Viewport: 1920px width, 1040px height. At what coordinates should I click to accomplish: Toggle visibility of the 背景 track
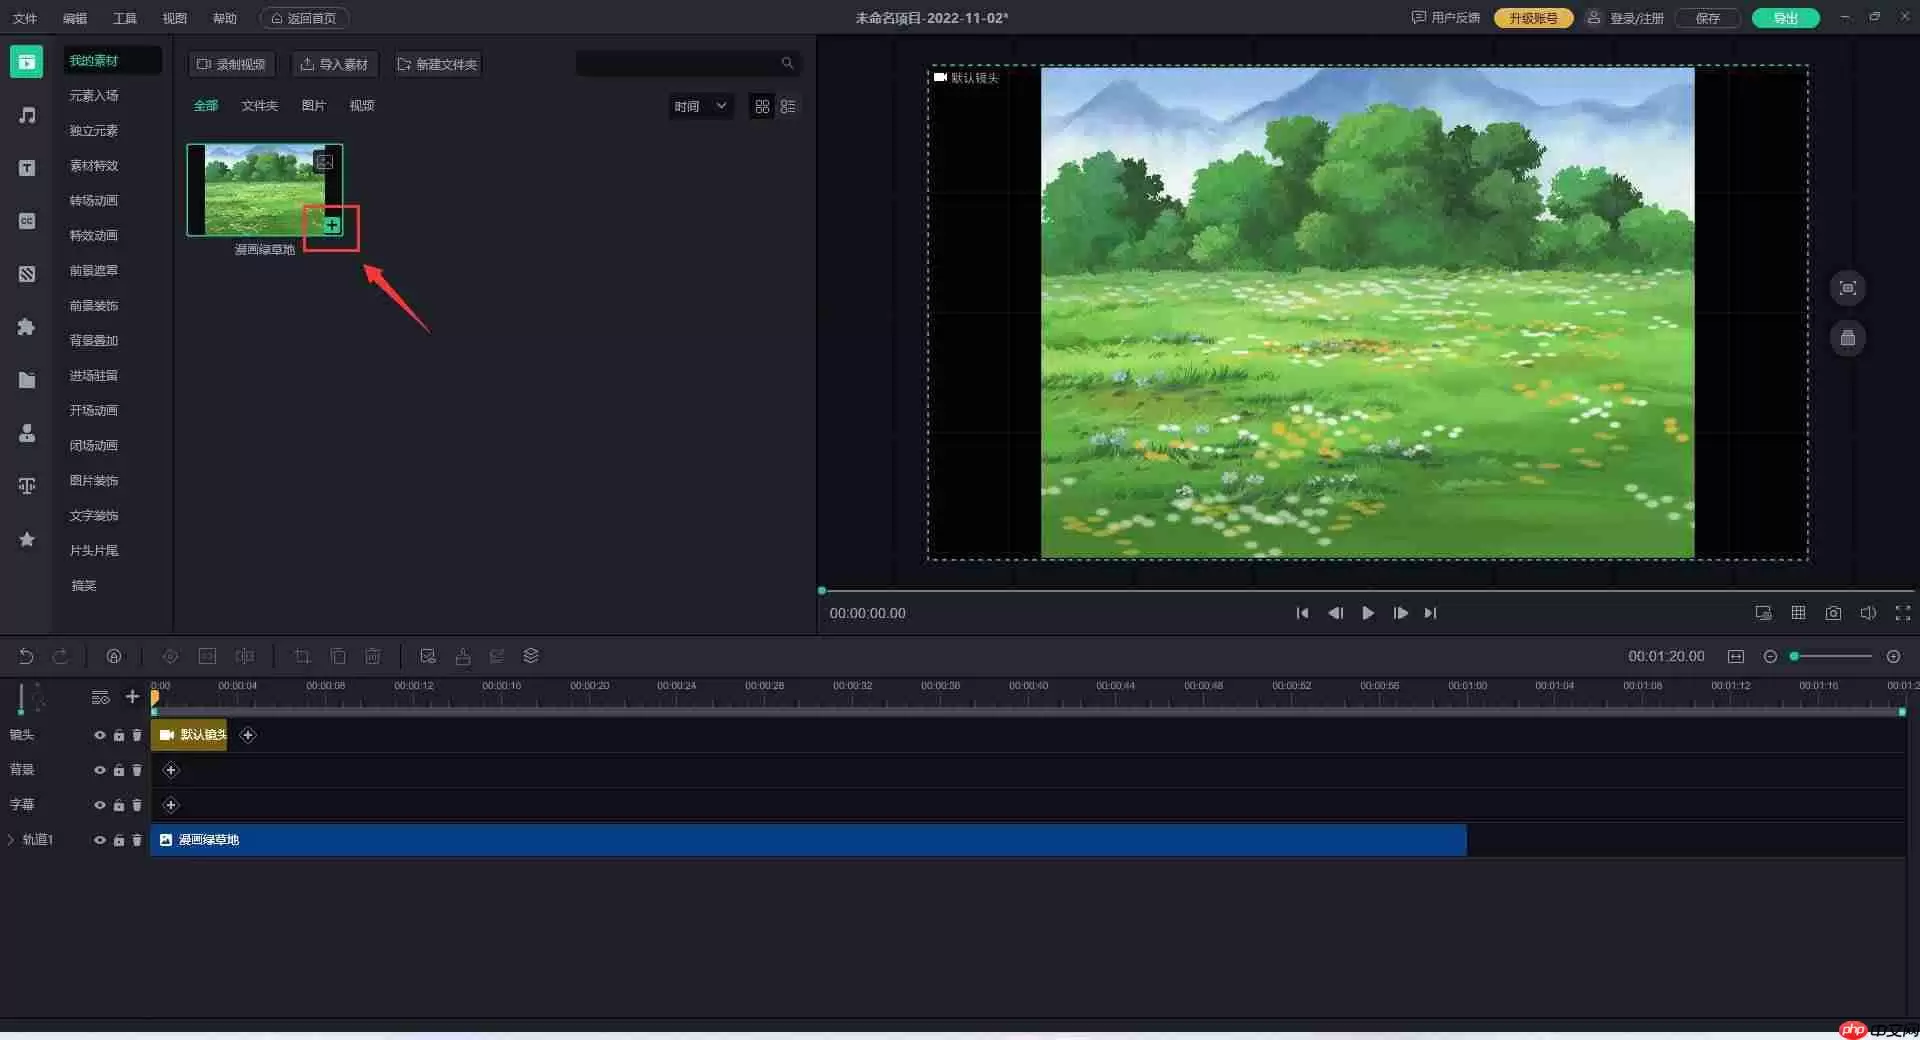(x=99, y=770)
